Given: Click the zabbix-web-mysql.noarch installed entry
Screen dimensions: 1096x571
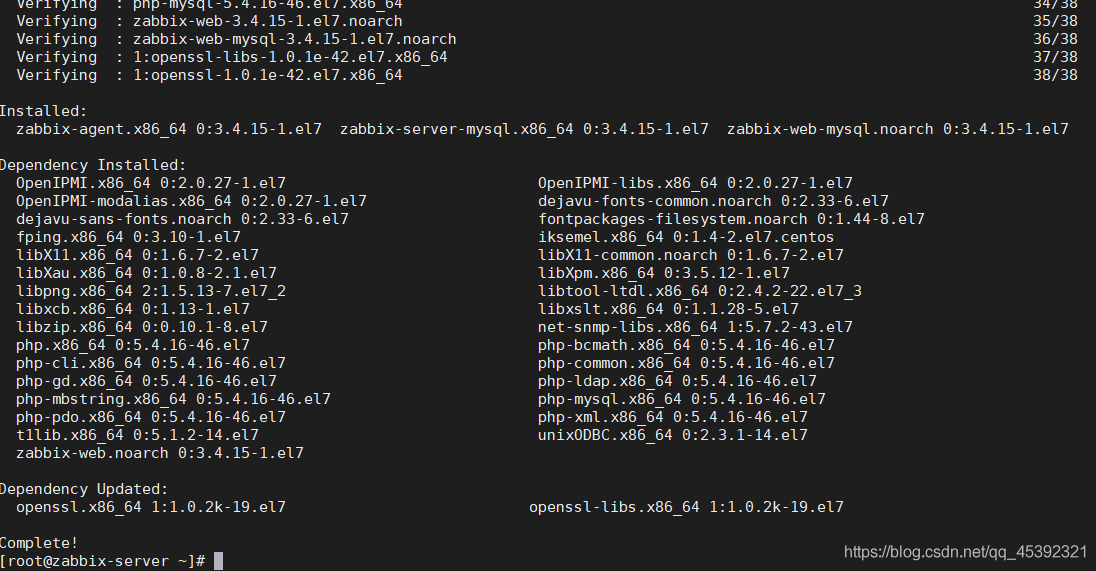Looking at the screenshot, I should [x=897, y=129].
